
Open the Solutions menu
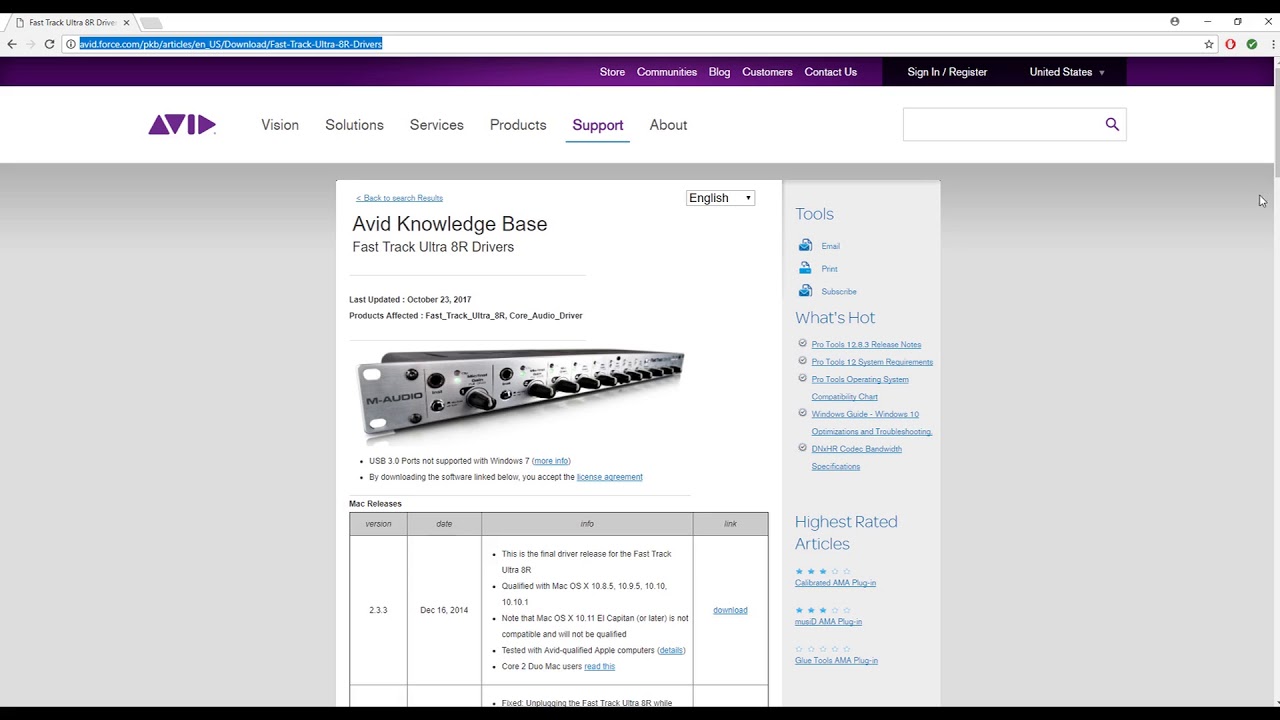(x=354, y=125)
